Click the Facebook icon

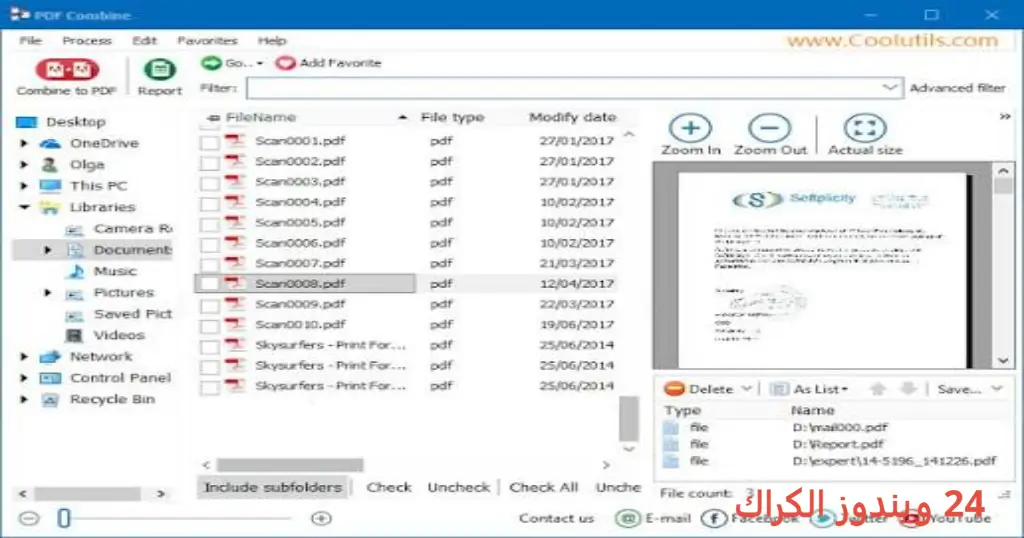pyautogui.click(x=713, y=518)
